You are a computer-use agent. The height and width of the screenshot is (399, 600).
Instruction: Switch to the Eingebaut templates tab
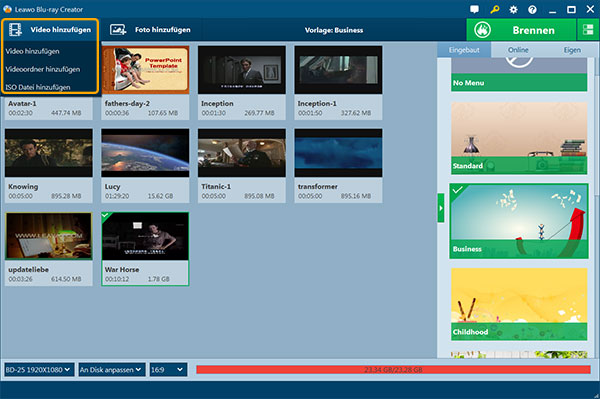[464, 50]
